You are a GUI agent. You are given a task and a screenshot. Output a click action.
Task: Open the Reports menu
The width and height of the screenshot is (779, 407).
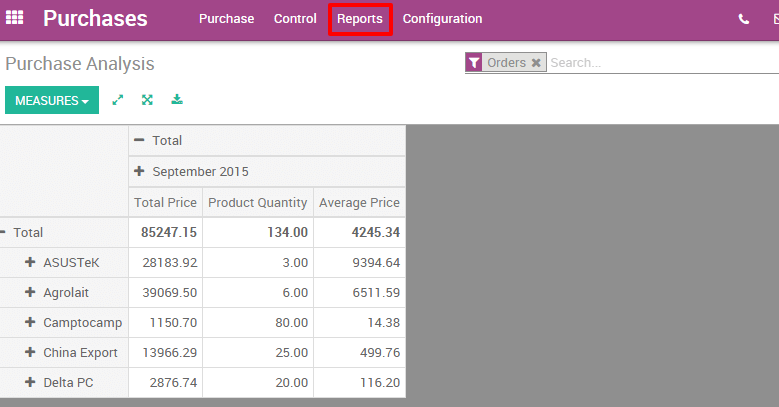pos(359,19)
